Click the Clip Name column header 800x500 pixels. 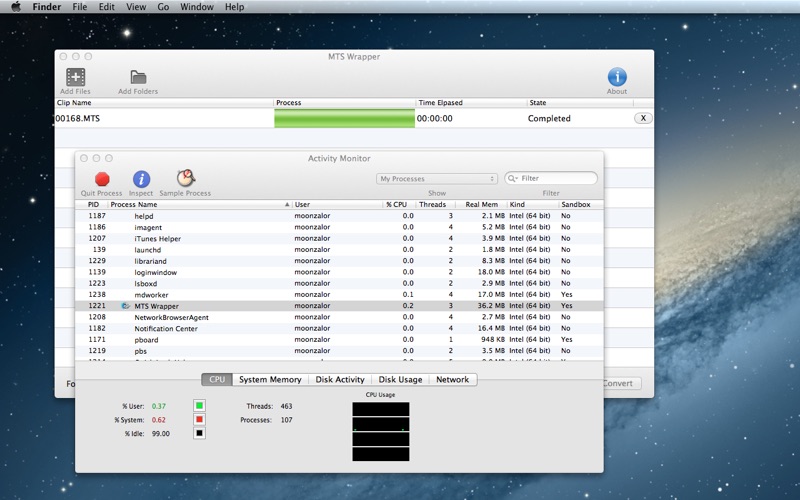[164, 103]
